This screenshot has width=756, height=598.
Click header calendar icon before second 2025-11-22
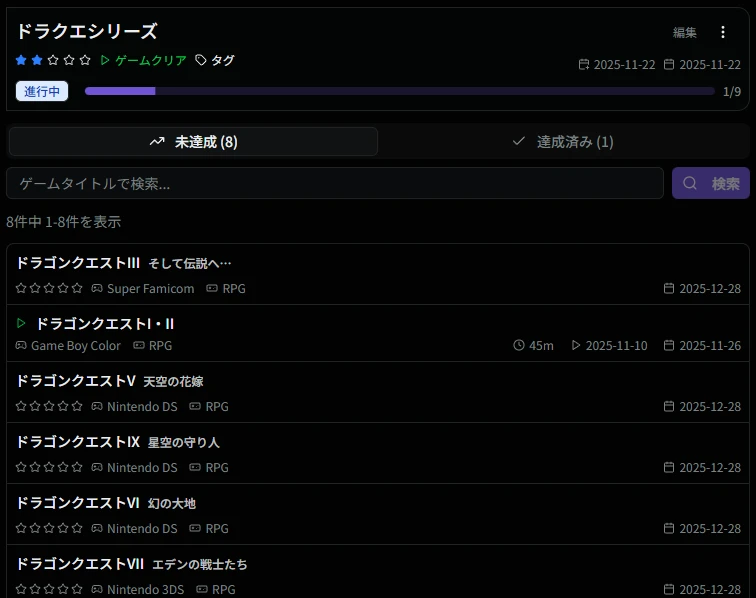point(669,64)
